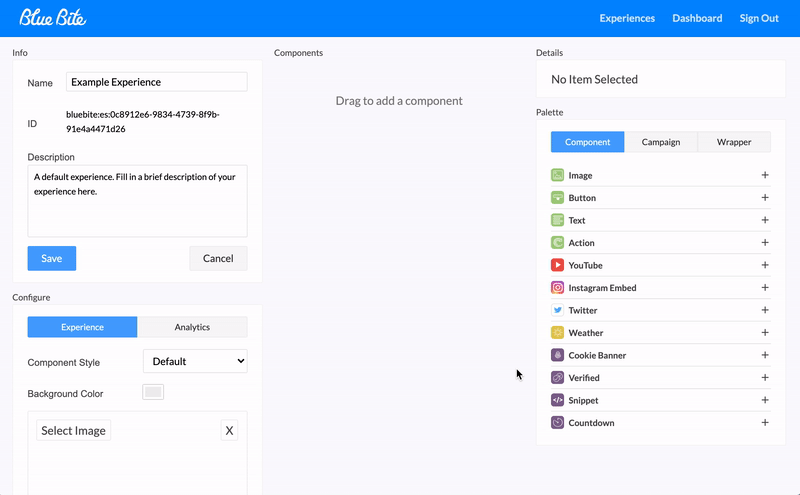The image size is (800, 495).
Task: Add Verified component with plus icon
Action: [765, 377]
